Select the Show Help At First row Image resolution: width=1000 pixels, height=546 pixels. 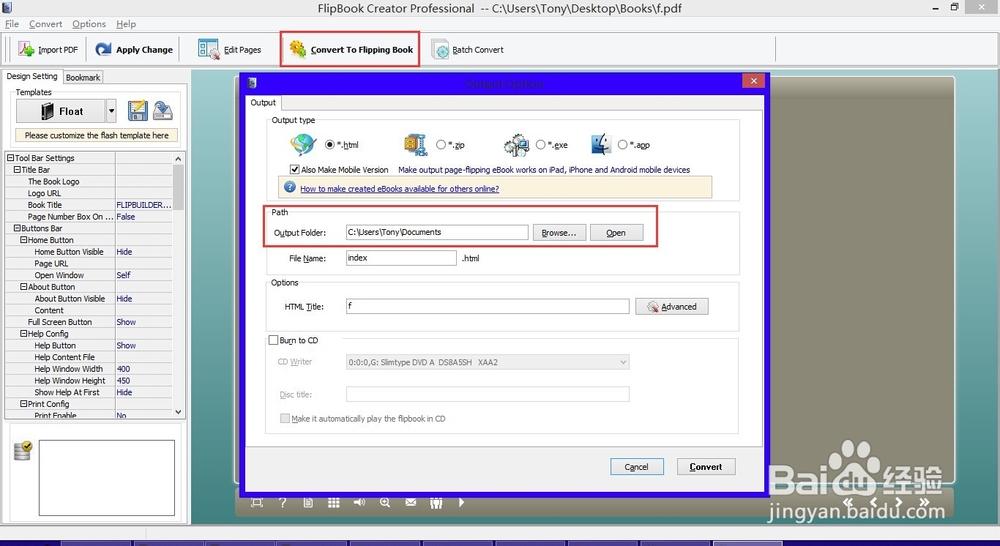point(89,392)
